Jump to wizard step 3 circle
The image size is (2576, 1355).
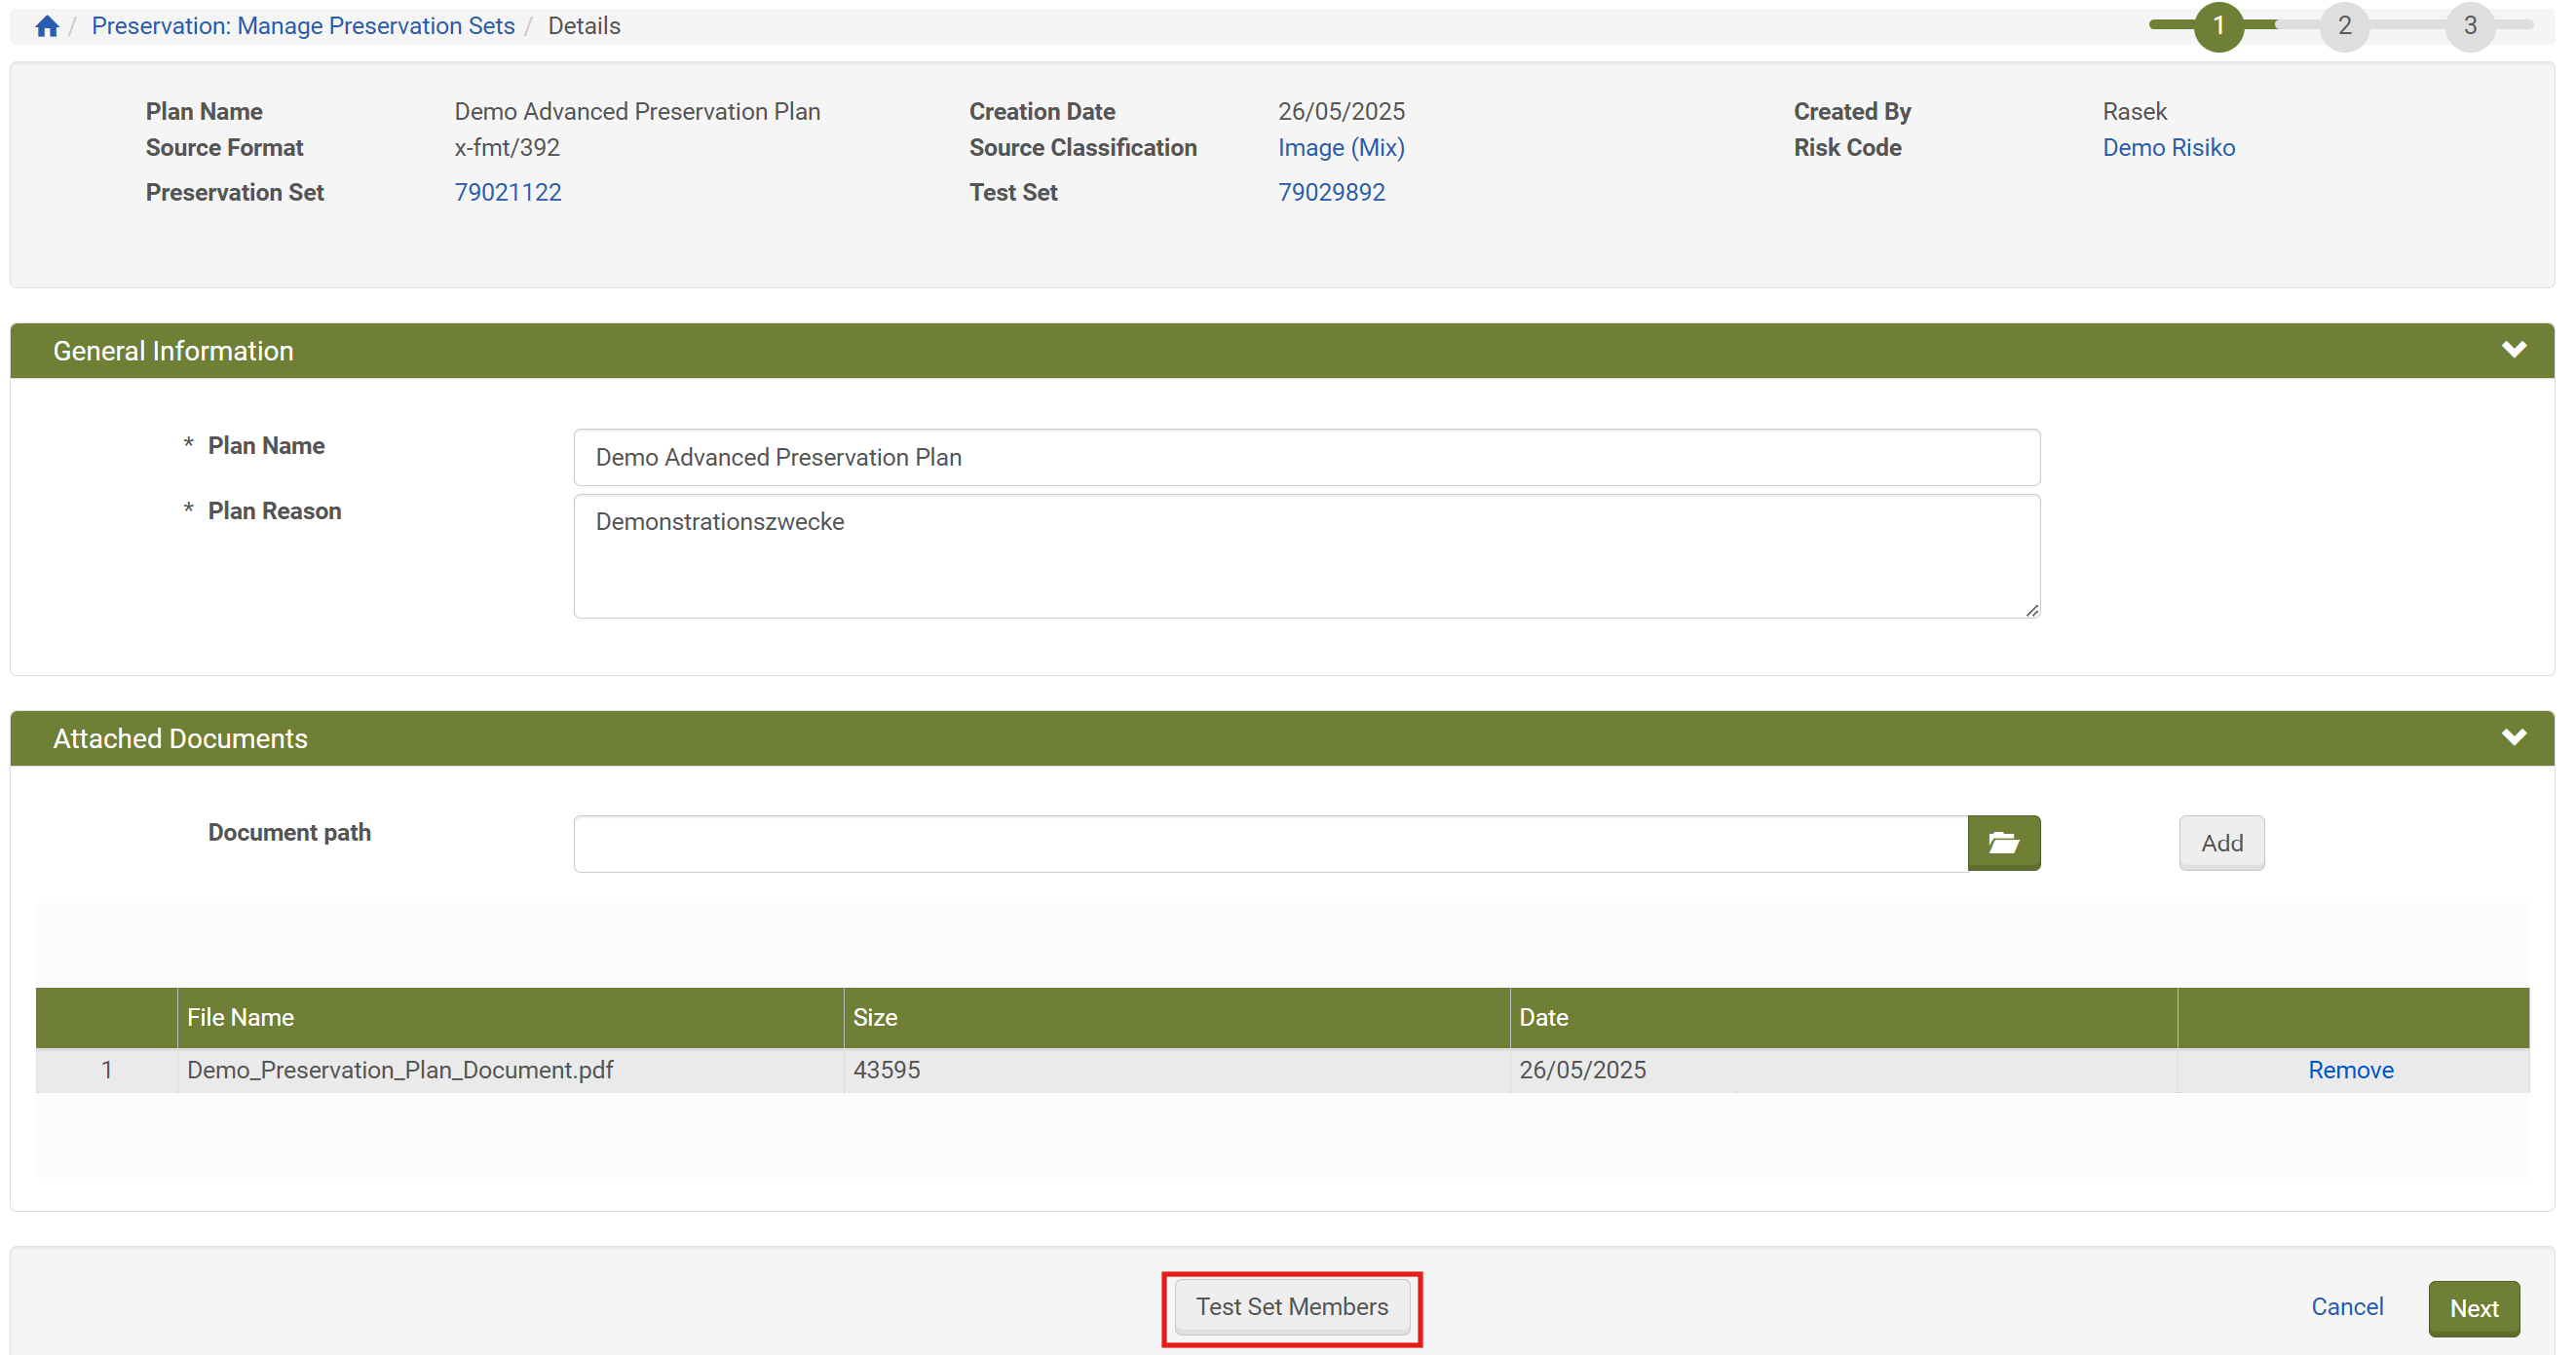[x=2469, y=26]
